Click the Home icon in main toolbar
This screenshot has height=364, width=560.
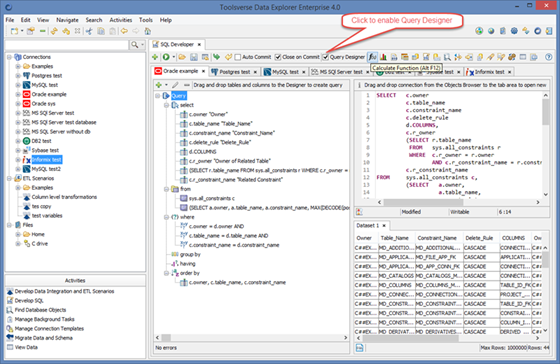coord(148,31)
